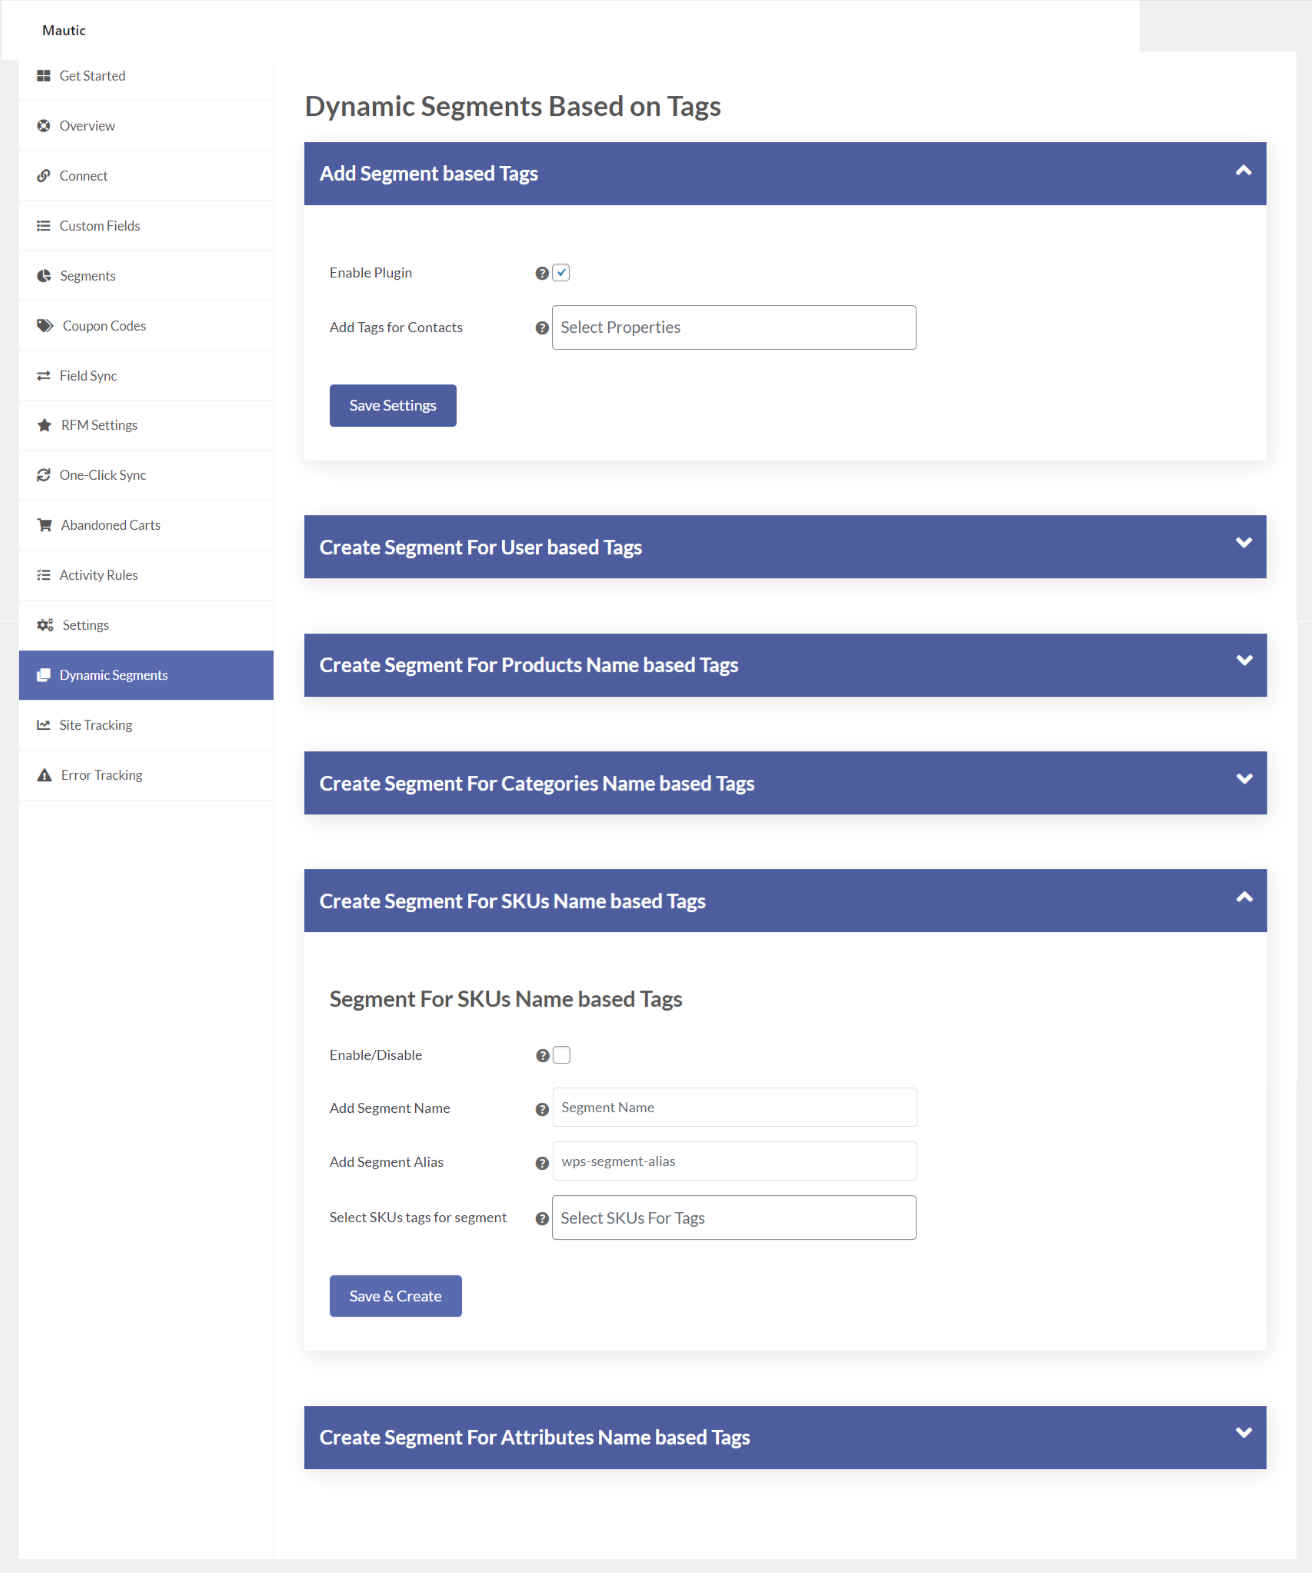
Task: Open the Error Tracking link
Action: [x=146, y=775]
